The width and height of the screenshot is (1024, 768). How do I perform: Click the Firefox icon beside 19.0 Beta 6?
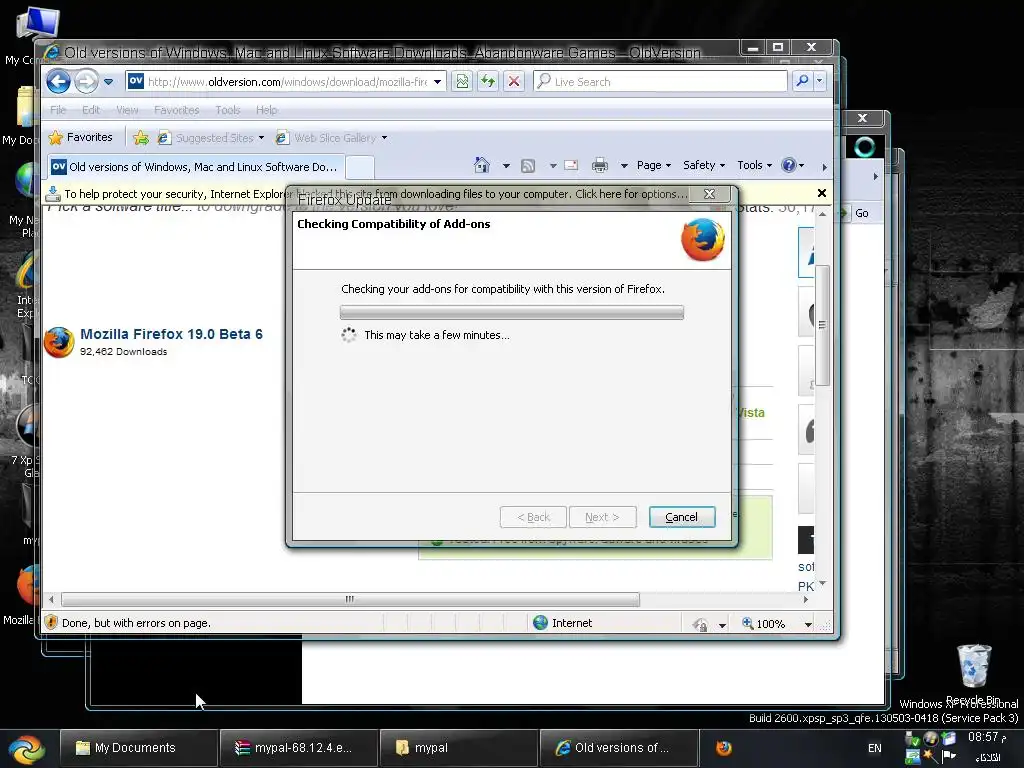click(59, 342)
